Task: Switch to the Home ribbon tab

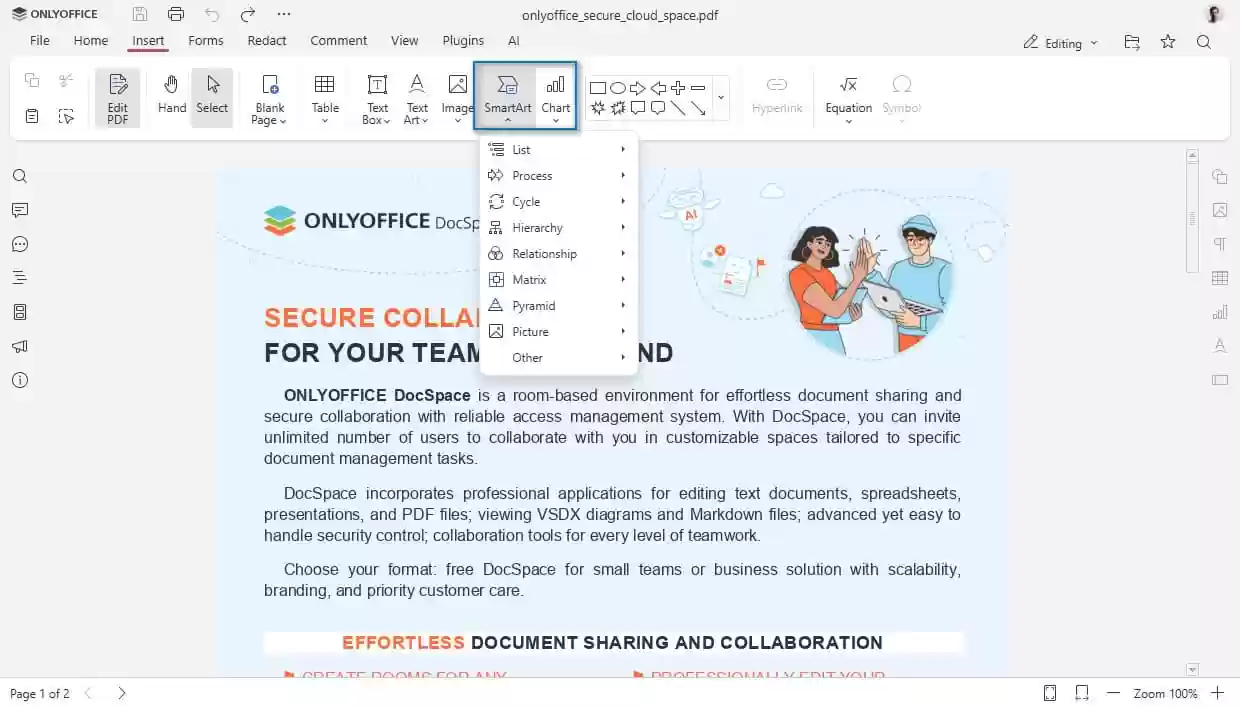Action: [x=90, y=41]
